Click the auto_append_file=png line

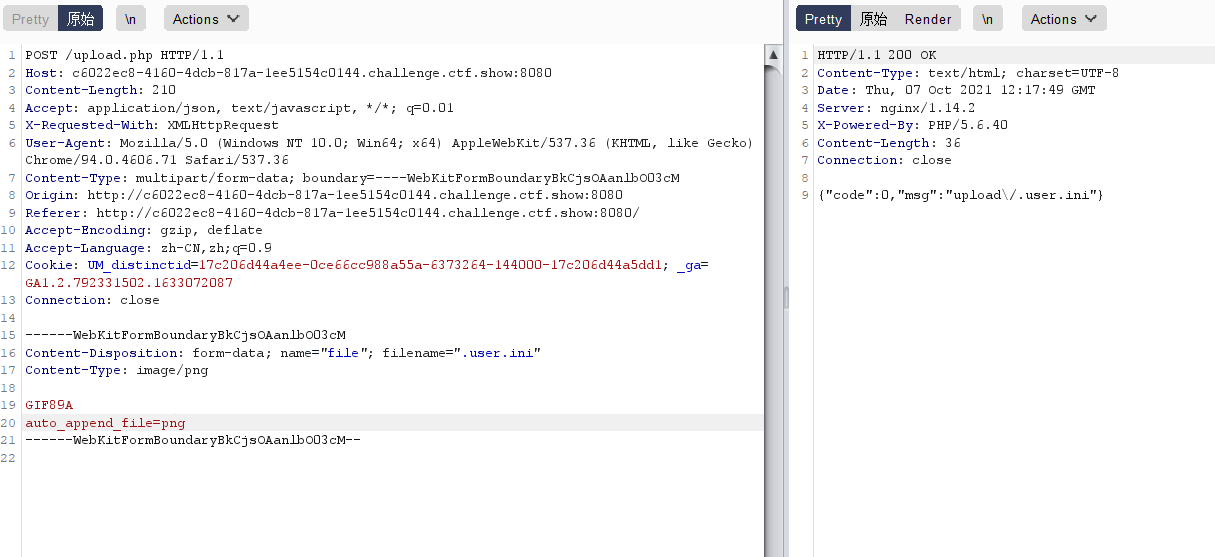(105, 423)
